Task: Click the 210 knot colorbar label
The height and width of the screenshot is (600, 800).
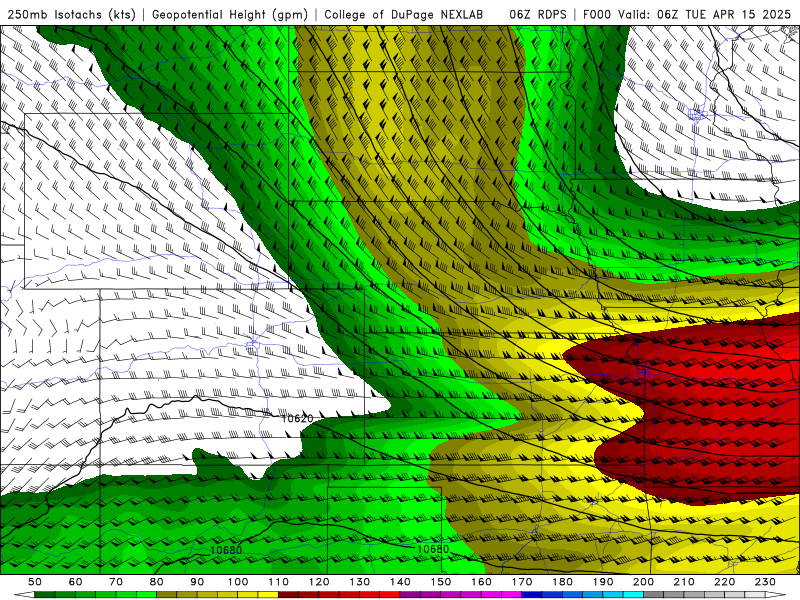Action: tap(684, 582)
